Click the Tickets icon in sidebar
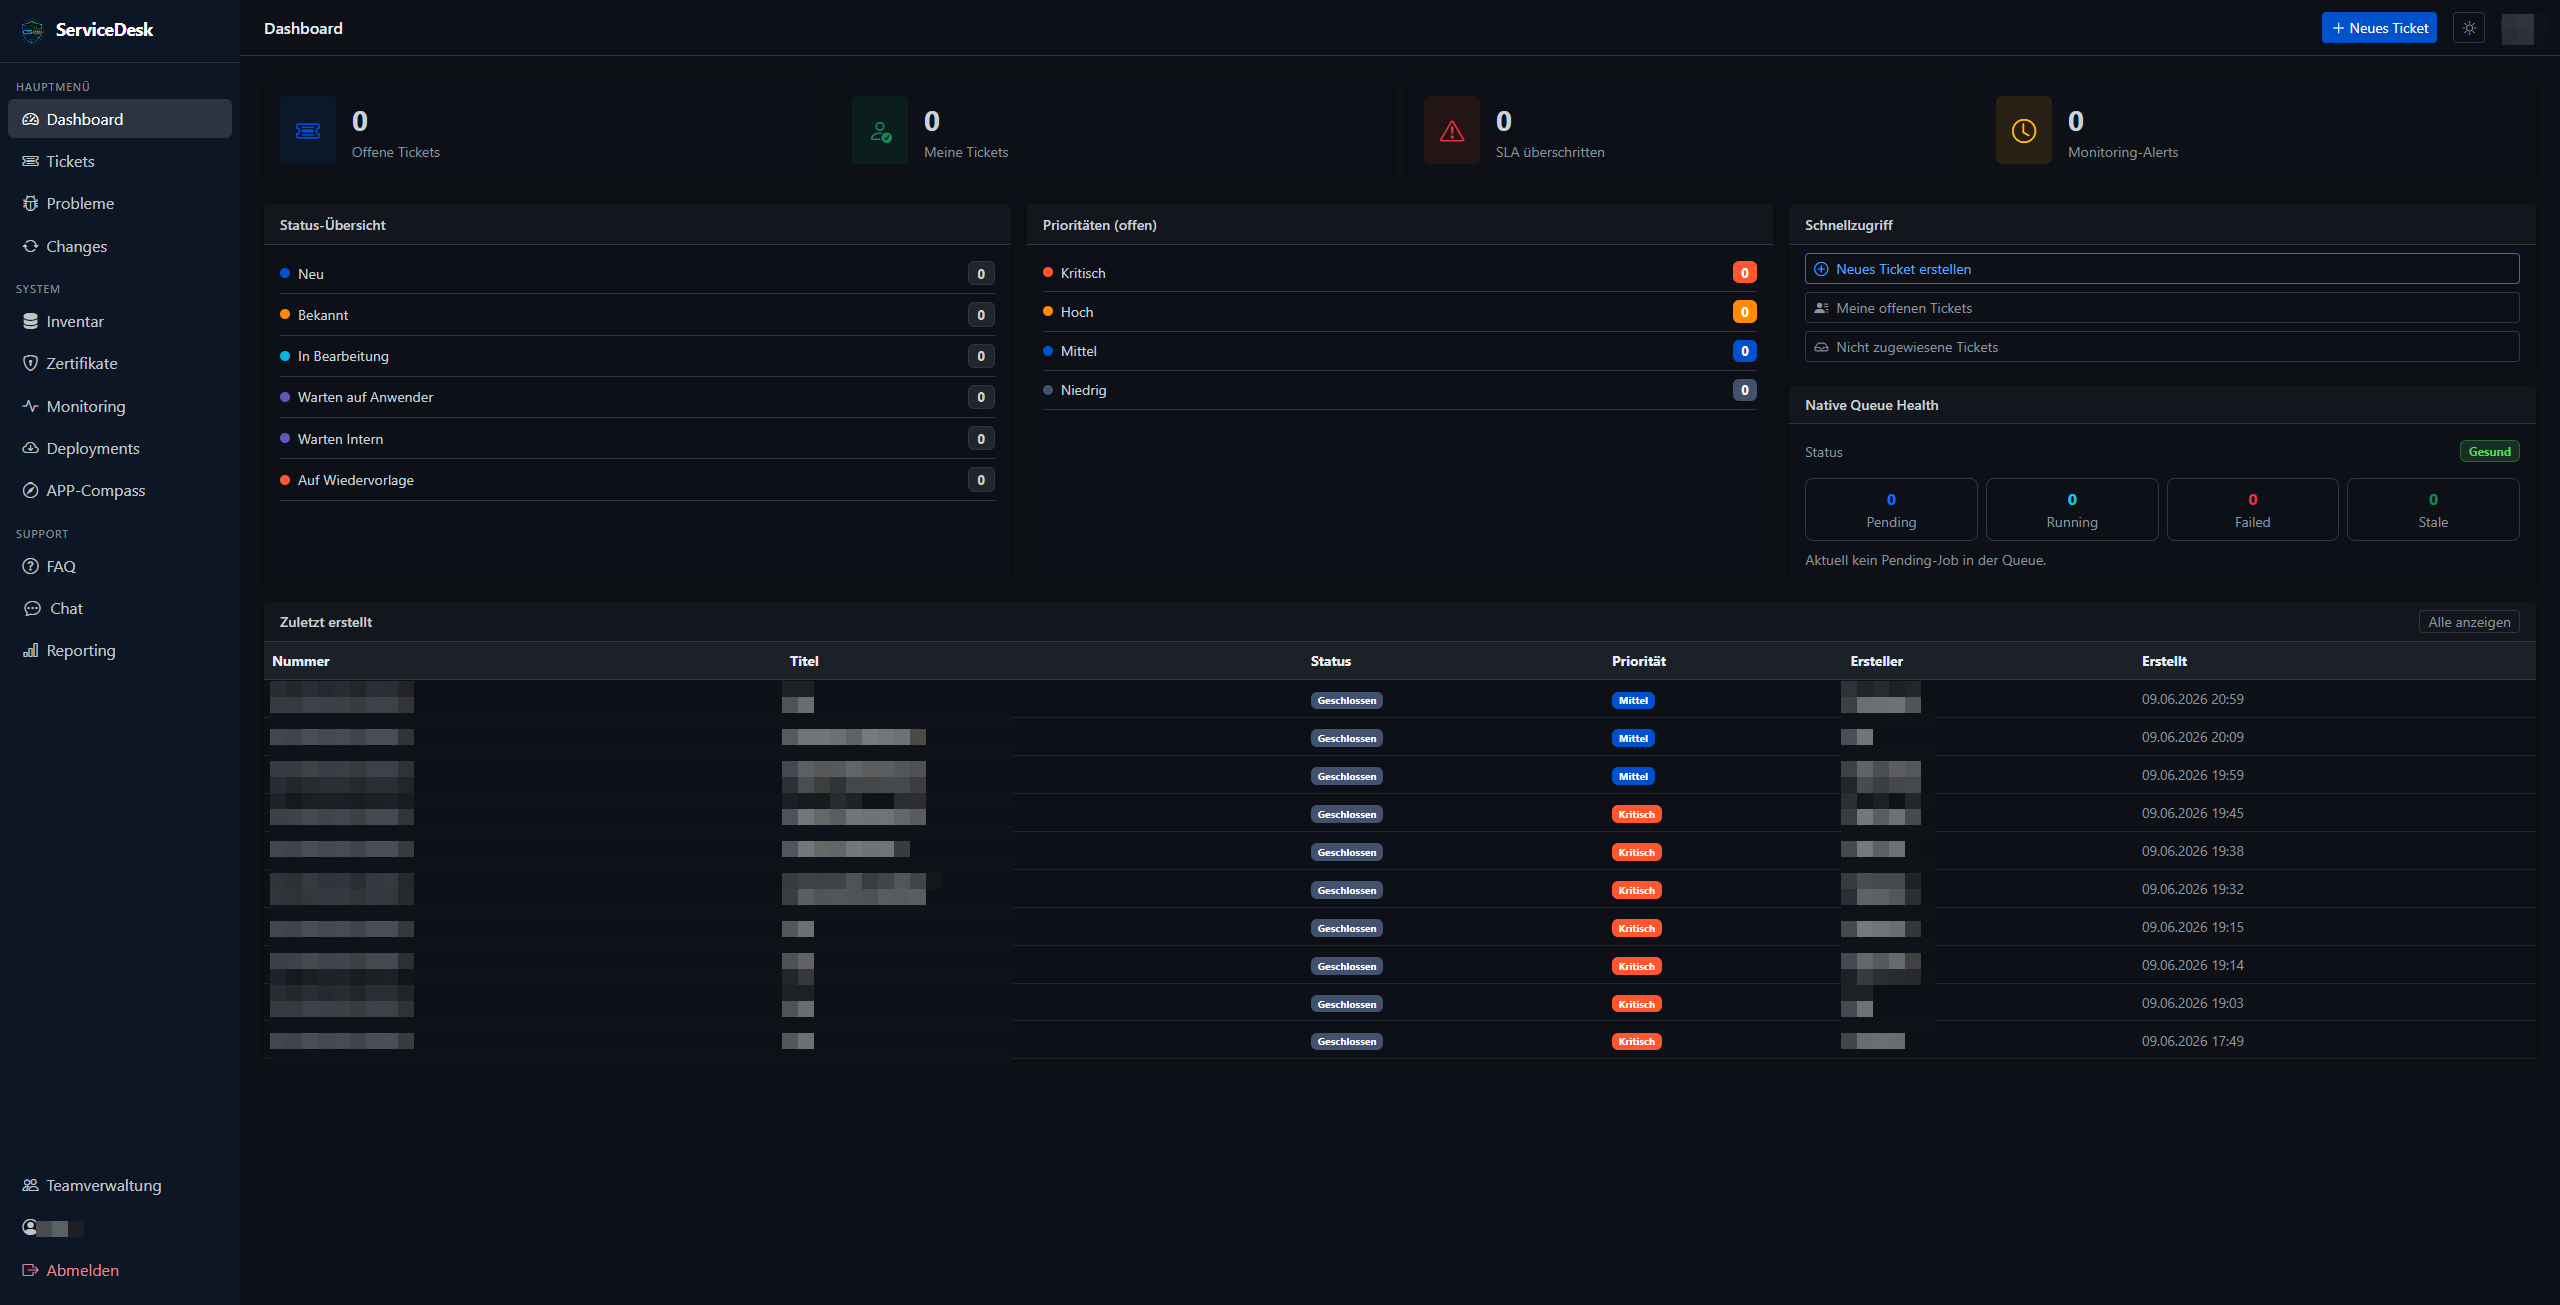 (x=30, y=161)
